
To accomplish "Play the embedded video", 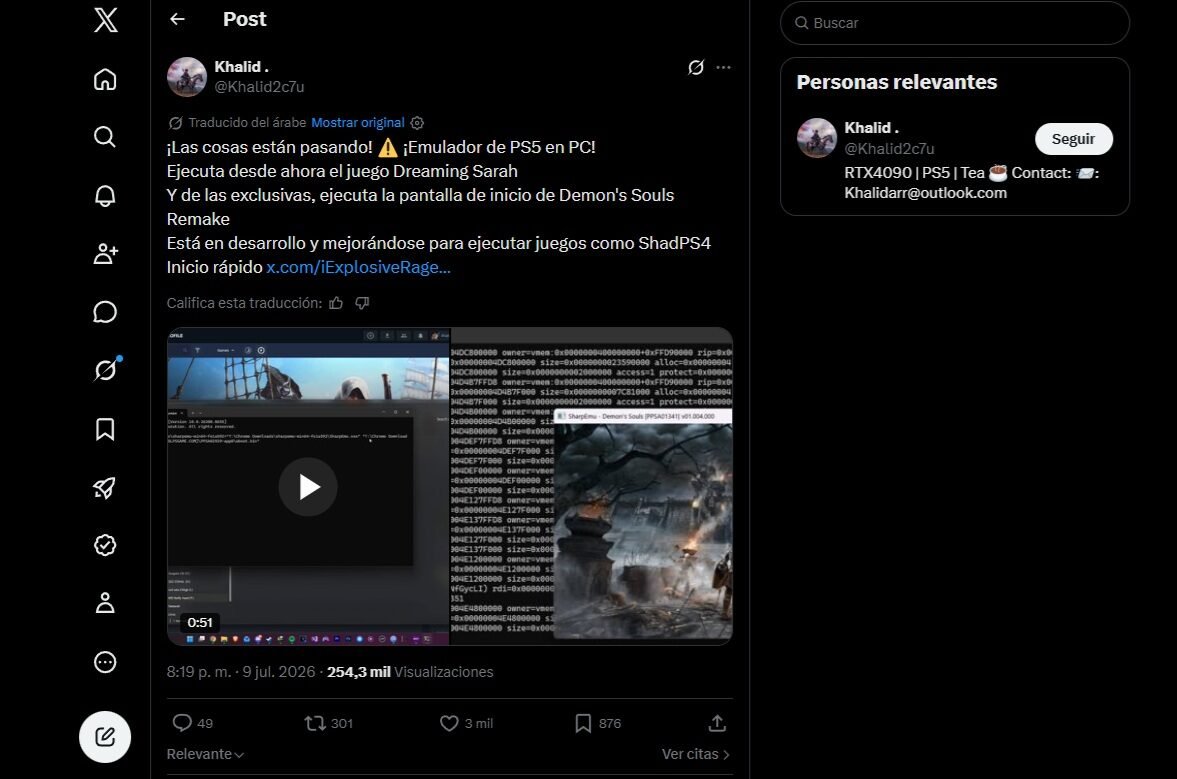I will [x=308, y=487].
